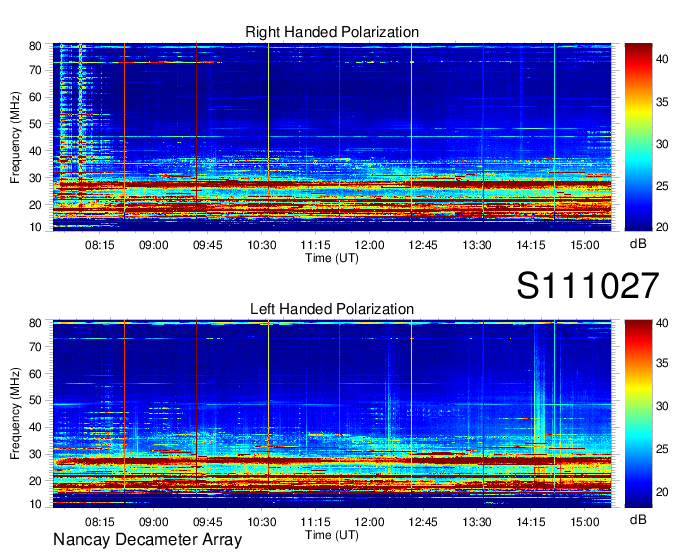680x552 pixels.
Task: Click the dB unit label under bottom colorbar
Action: [x=638, y=519]
